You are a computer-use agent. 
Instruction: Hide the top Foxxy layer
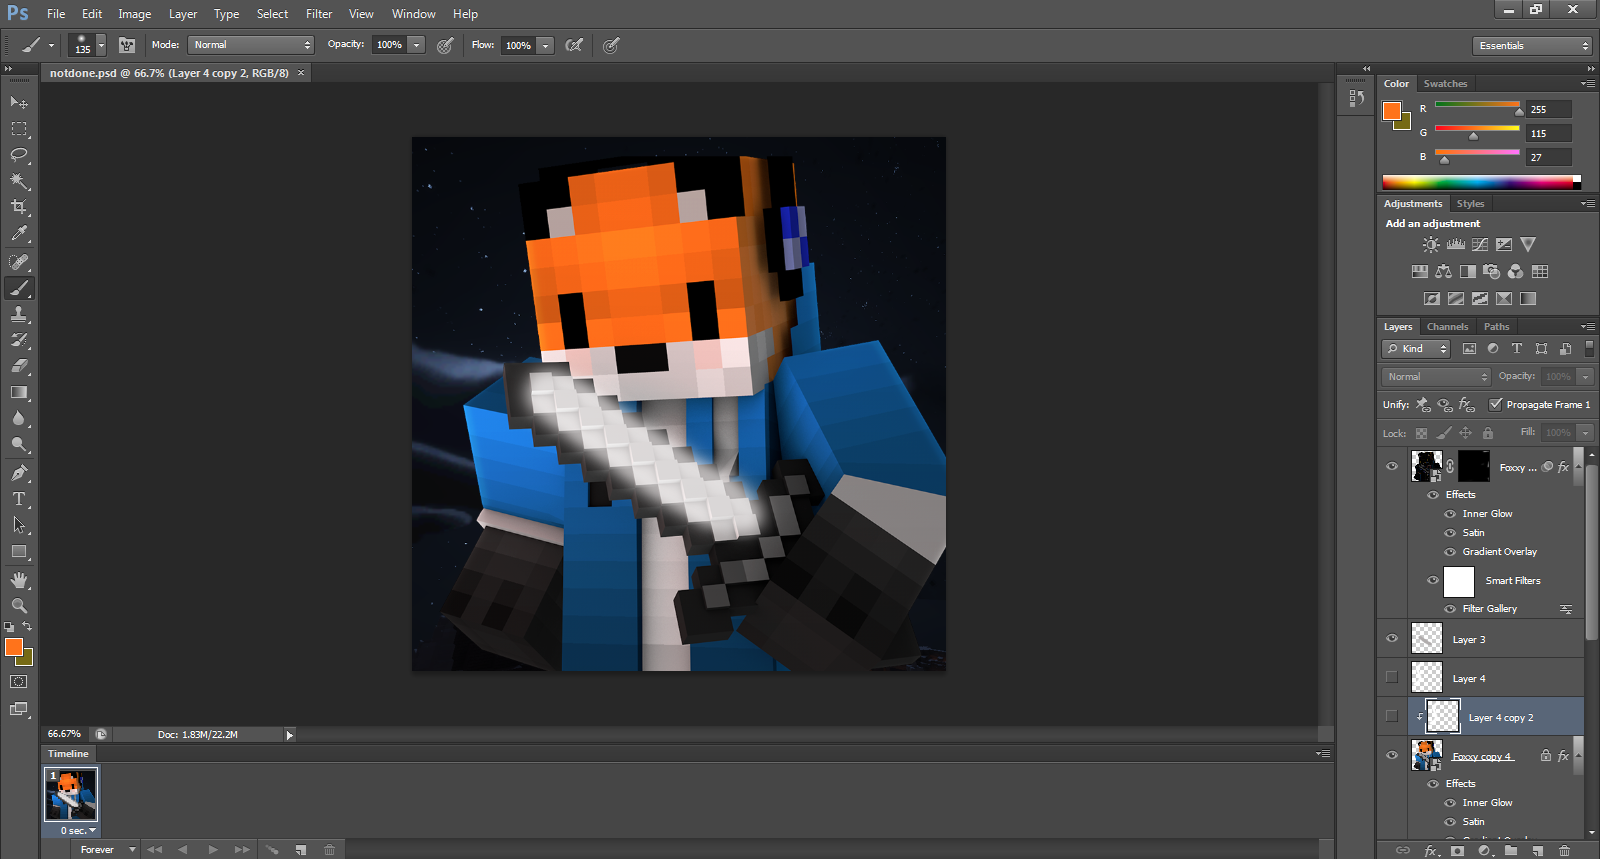click(x=1392, y=466)
